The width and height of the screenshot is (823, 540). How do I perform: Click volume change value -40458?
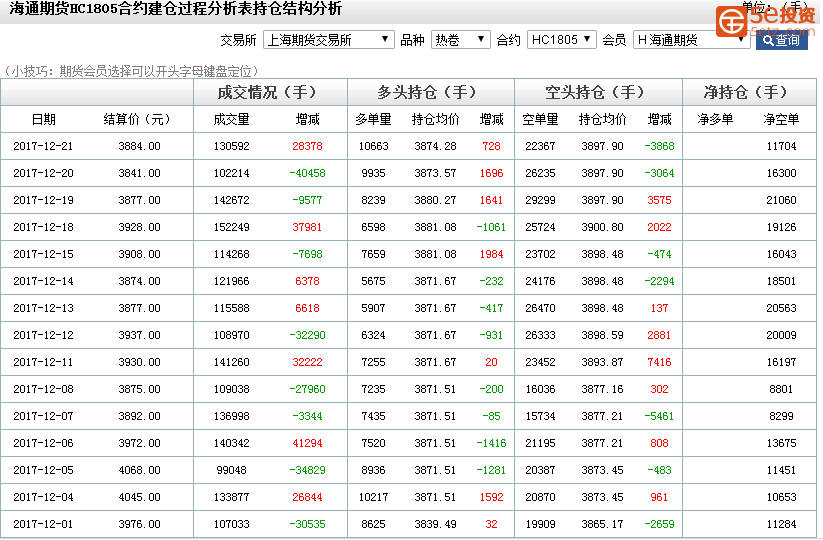pyautogui.click(x=308, y=173)
